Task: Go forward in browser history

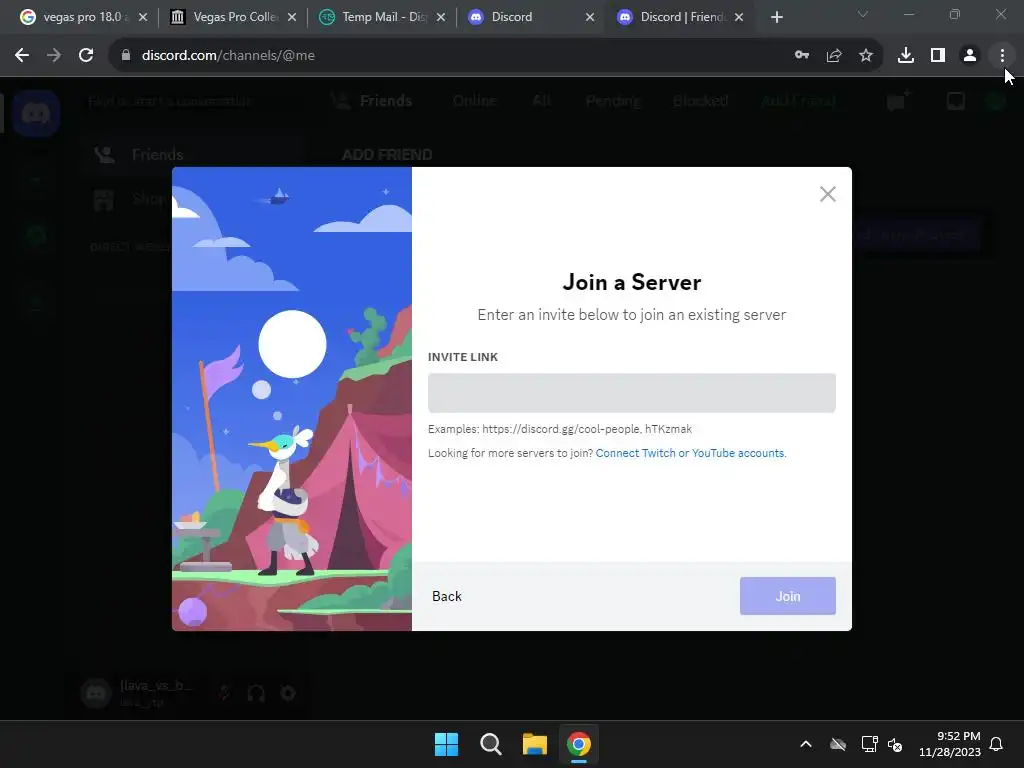Action: tap(54, 56)
